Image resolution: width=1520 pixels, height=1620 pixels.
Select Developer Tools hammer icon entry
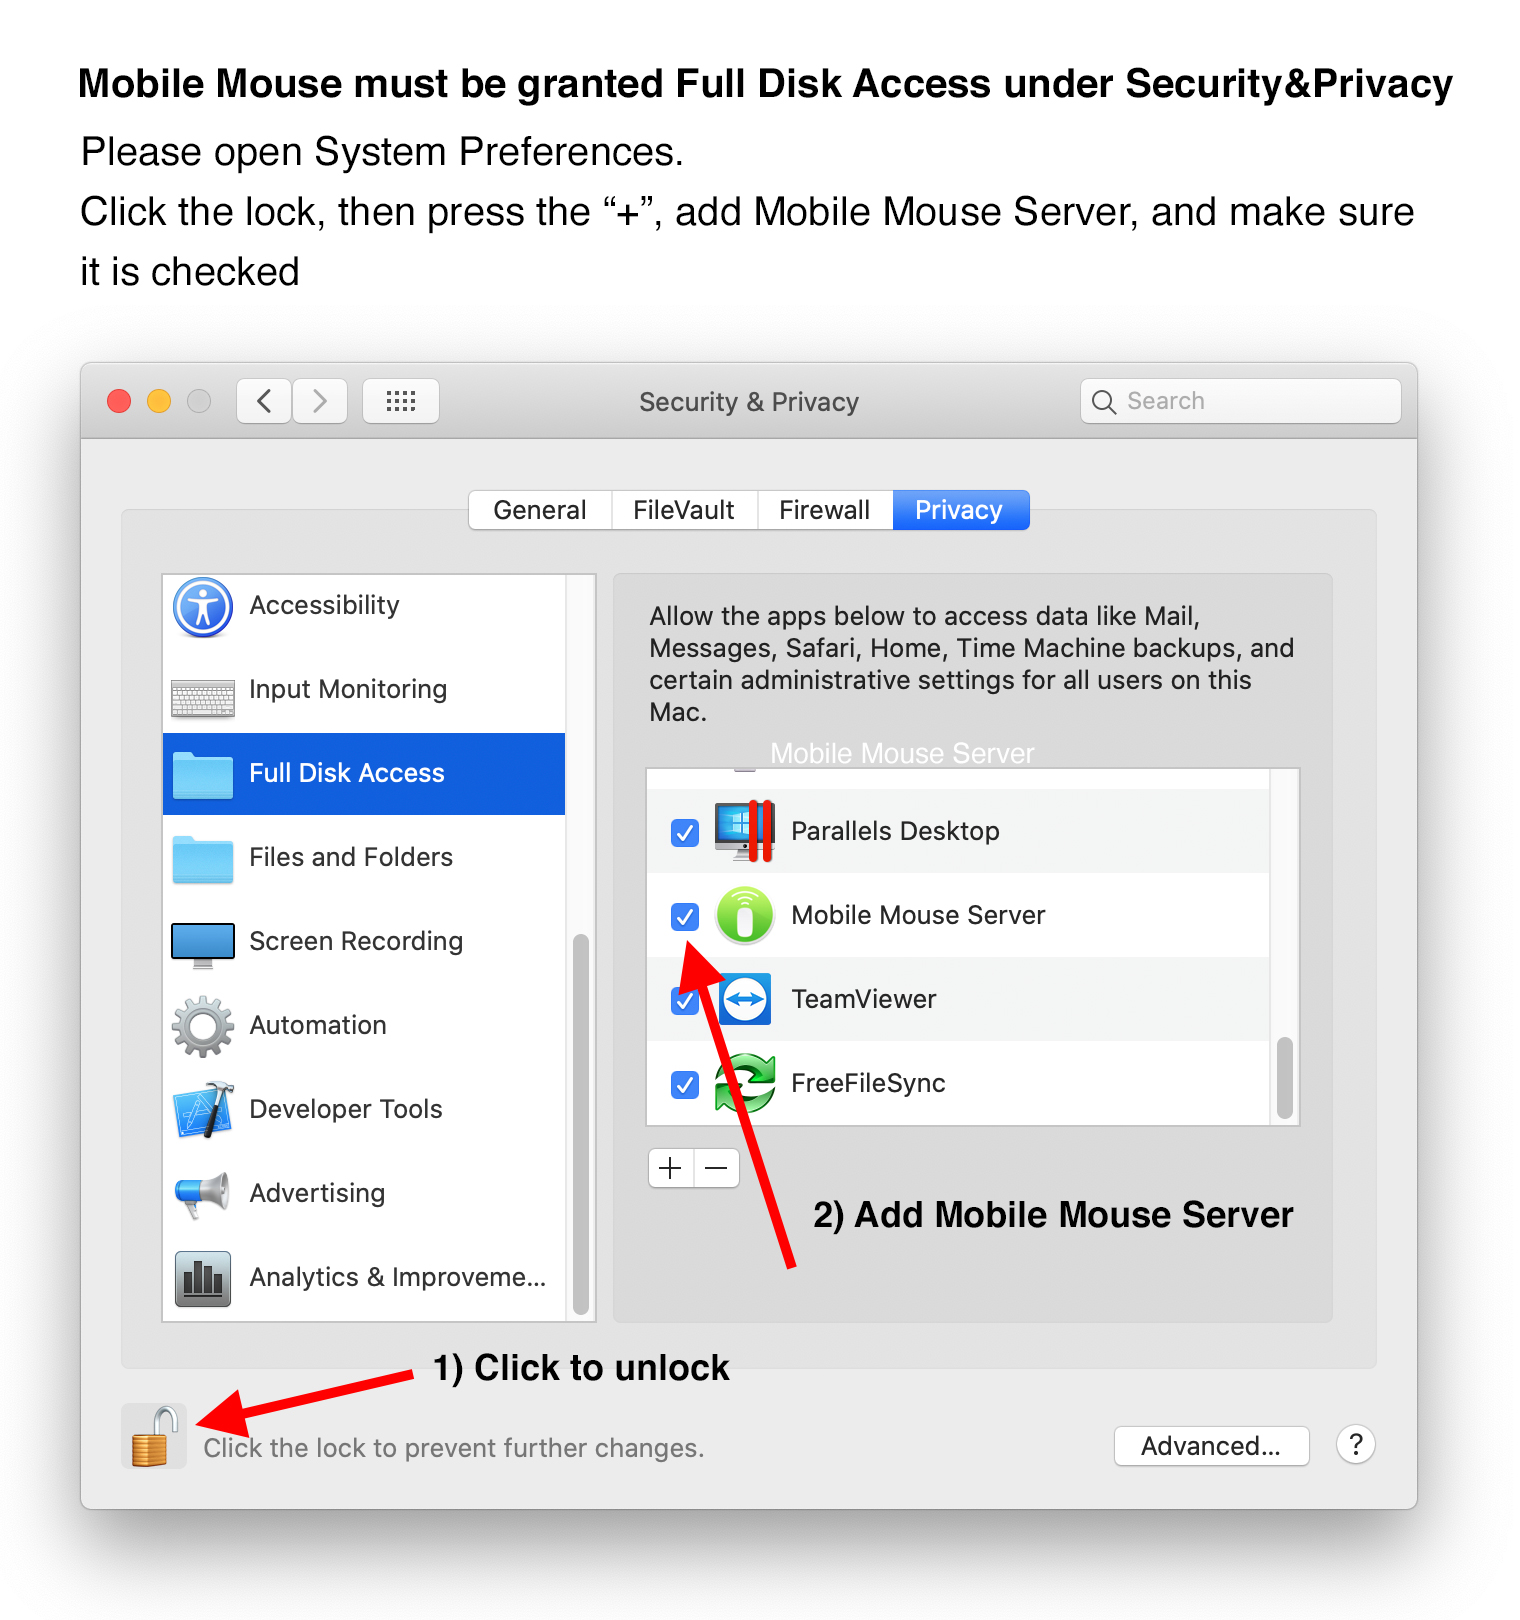204,1110
